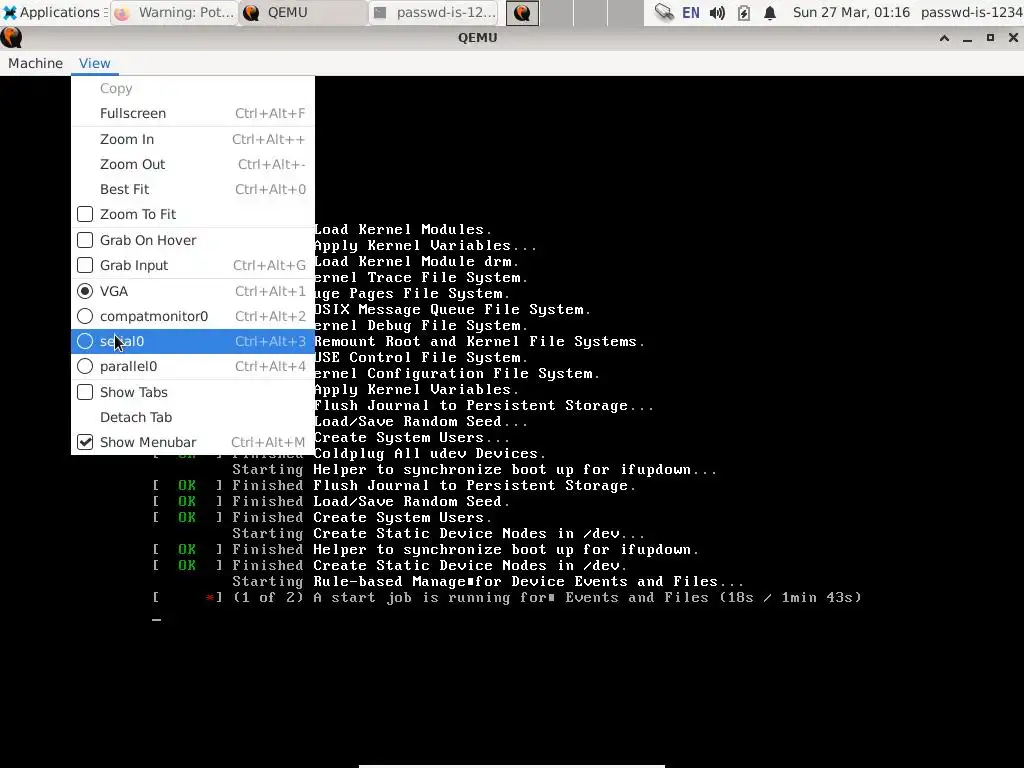Click 'Finished Helper to synchronize boot up' line
1024x768 pixels.
click(x=426, y=550)
